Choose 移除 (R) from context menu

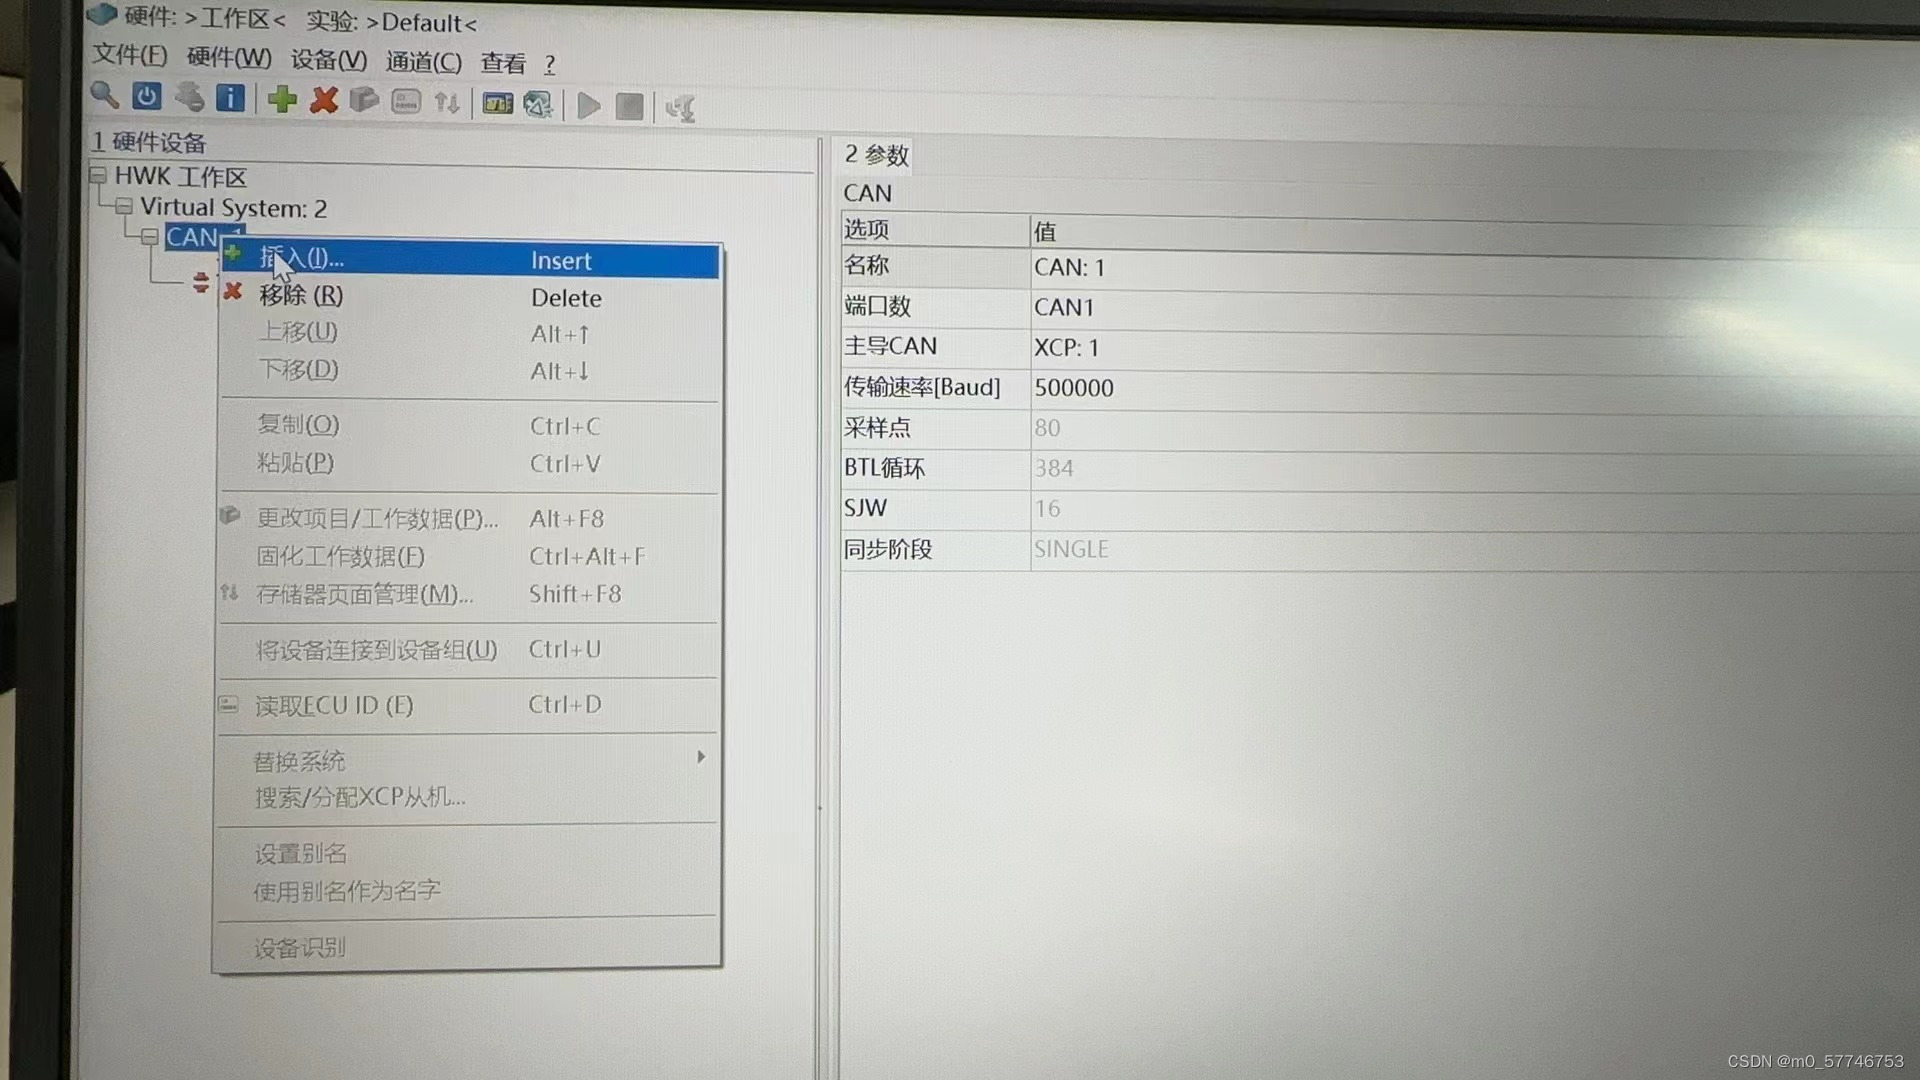[300, 296]
